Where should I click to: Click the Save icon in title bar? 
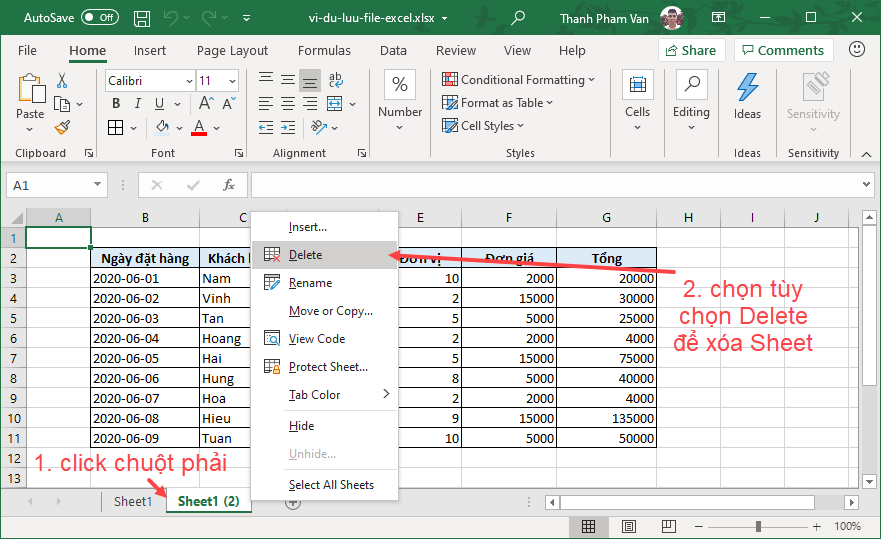(142, 19)
